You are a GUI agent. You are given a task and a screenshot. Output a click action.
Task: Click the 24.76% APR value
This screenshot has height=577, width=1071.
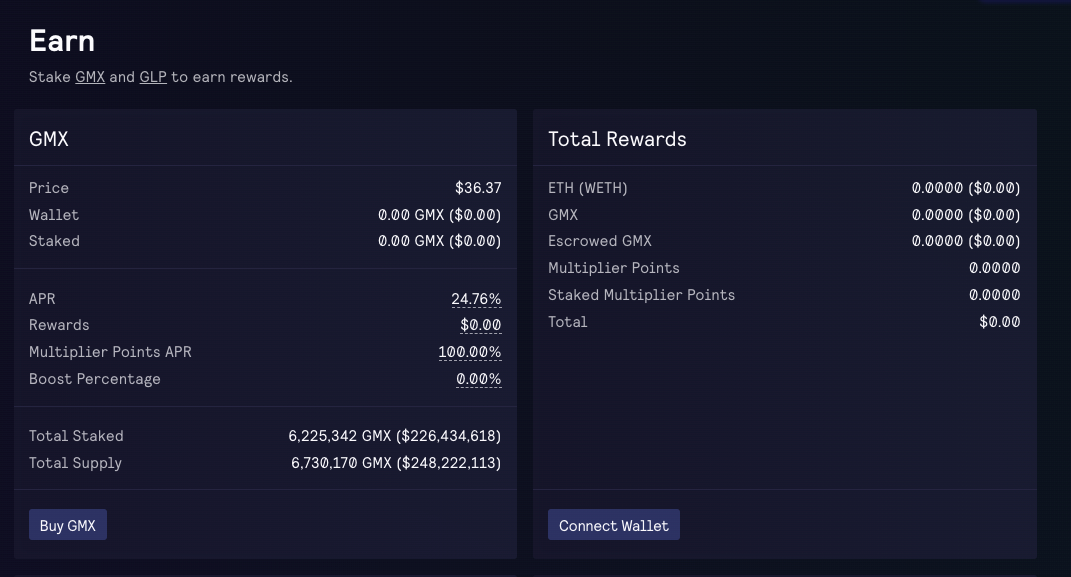coord(476,299)
